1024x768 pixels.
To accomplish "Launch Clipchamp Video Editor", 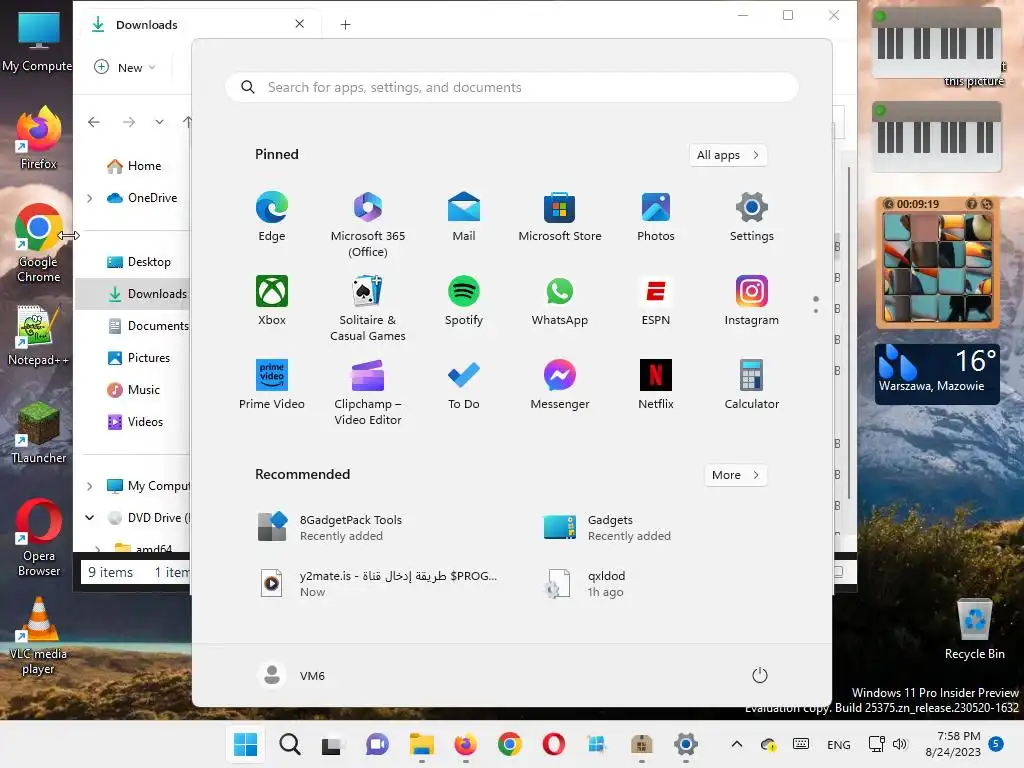I will click(x=368, y=392).
